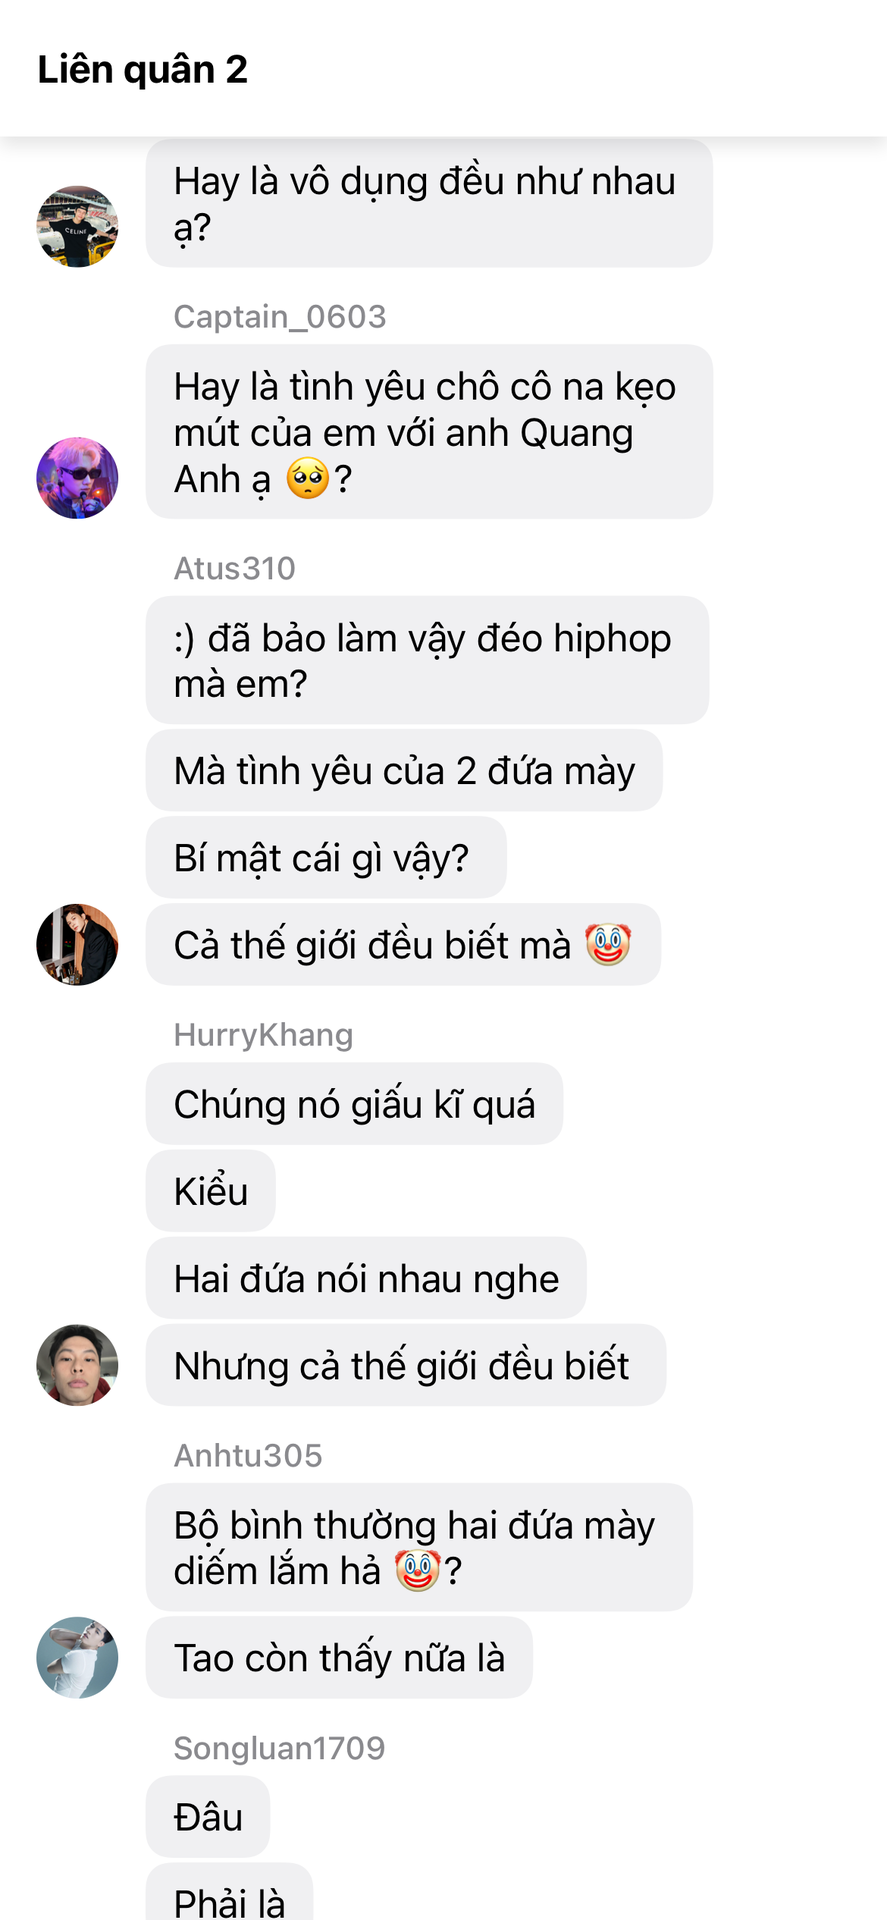Select the 'Chúng nó giấu kĩ quá' bubble
Viewport: 887px width, 1920px height.
click(x=354, y=1104)
